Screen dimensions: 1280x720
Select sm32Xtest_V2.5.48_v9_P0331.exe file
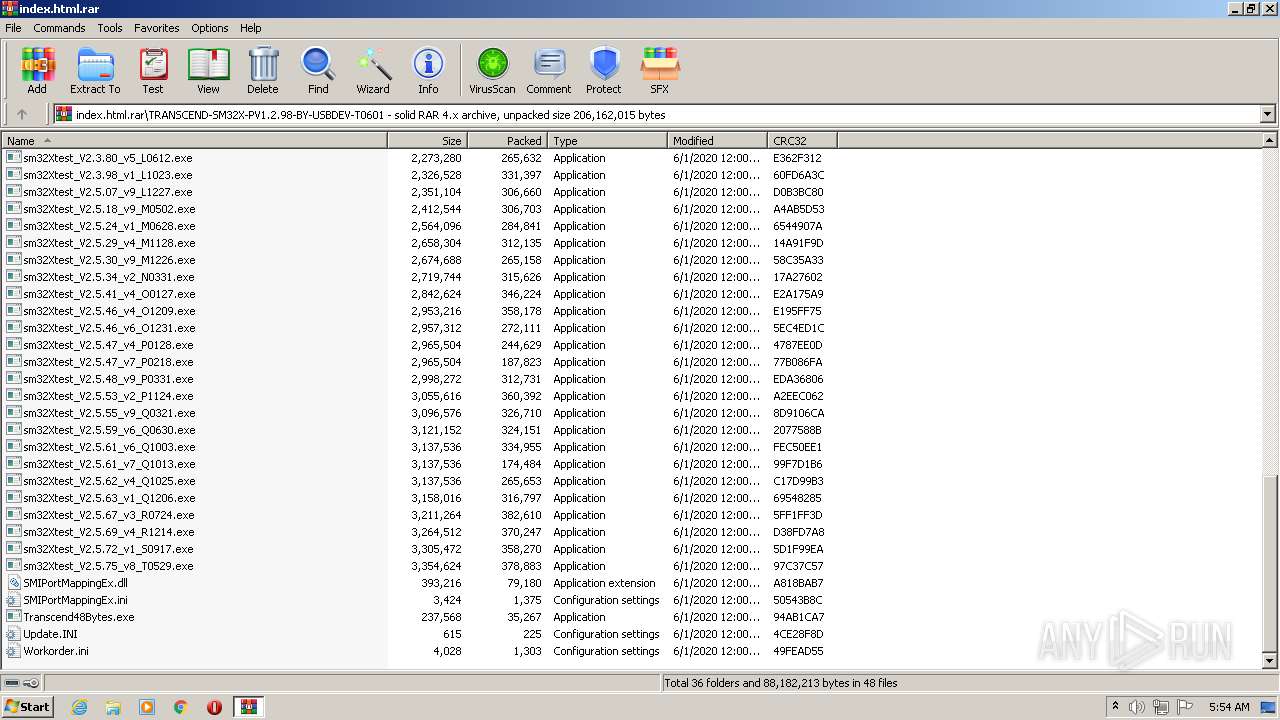[x=108, y=379]
